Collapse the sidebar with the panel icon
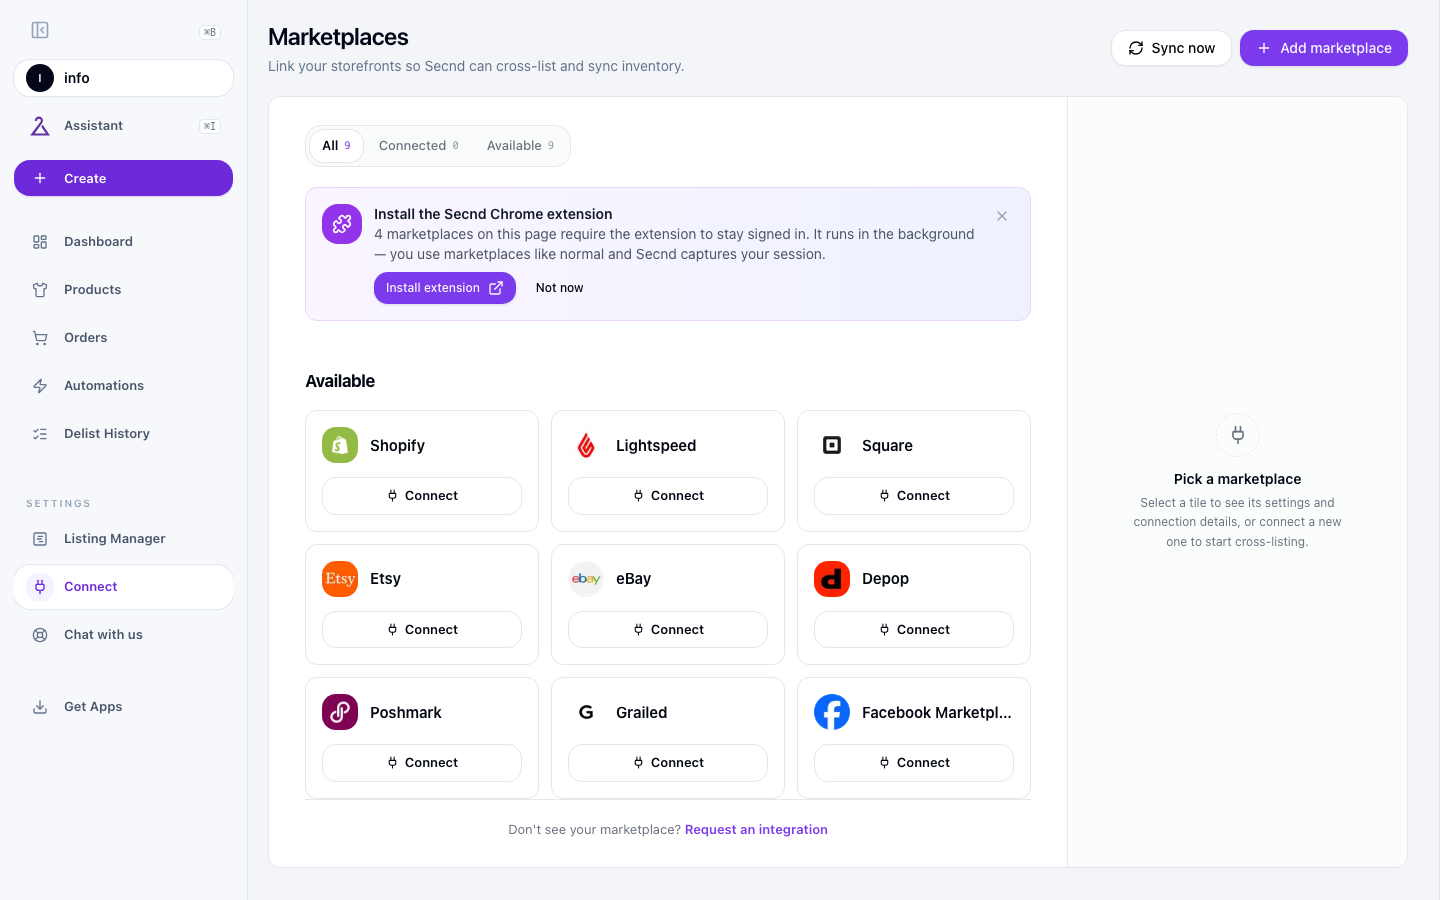This screenshot has height=900, width=1440. [x=40, y=30]
